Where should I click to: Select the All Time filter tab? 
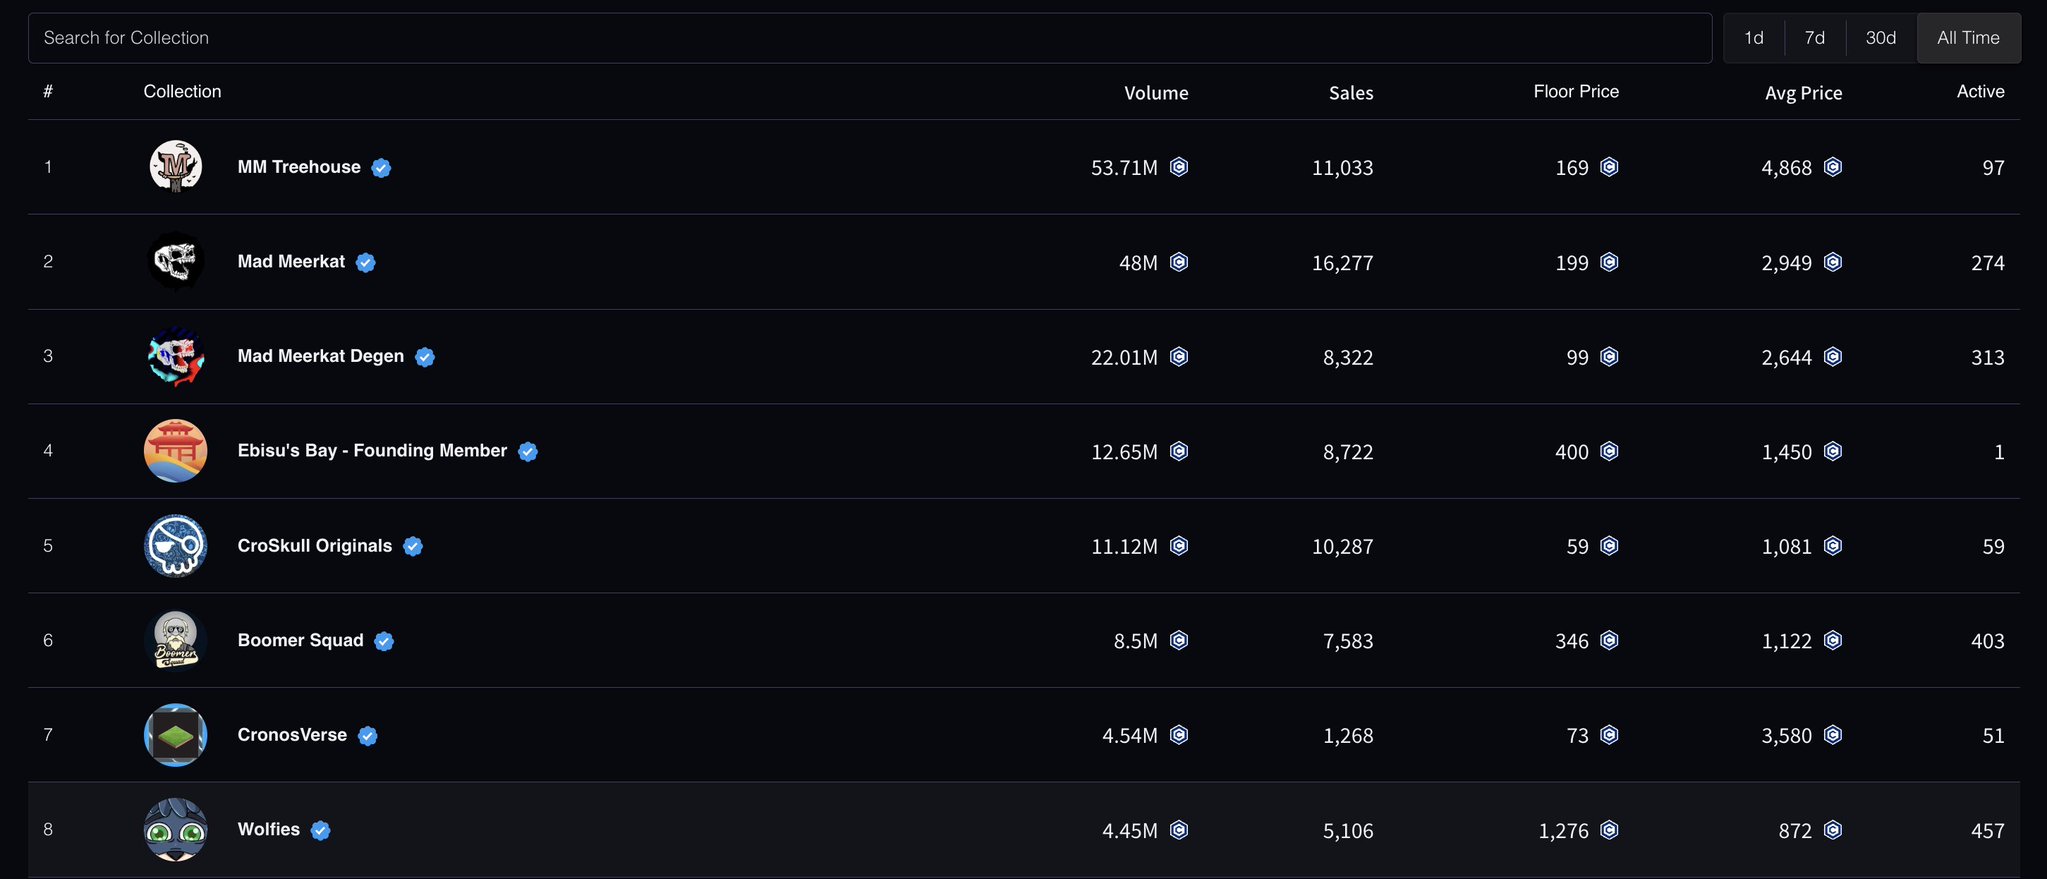[1968, 38]
